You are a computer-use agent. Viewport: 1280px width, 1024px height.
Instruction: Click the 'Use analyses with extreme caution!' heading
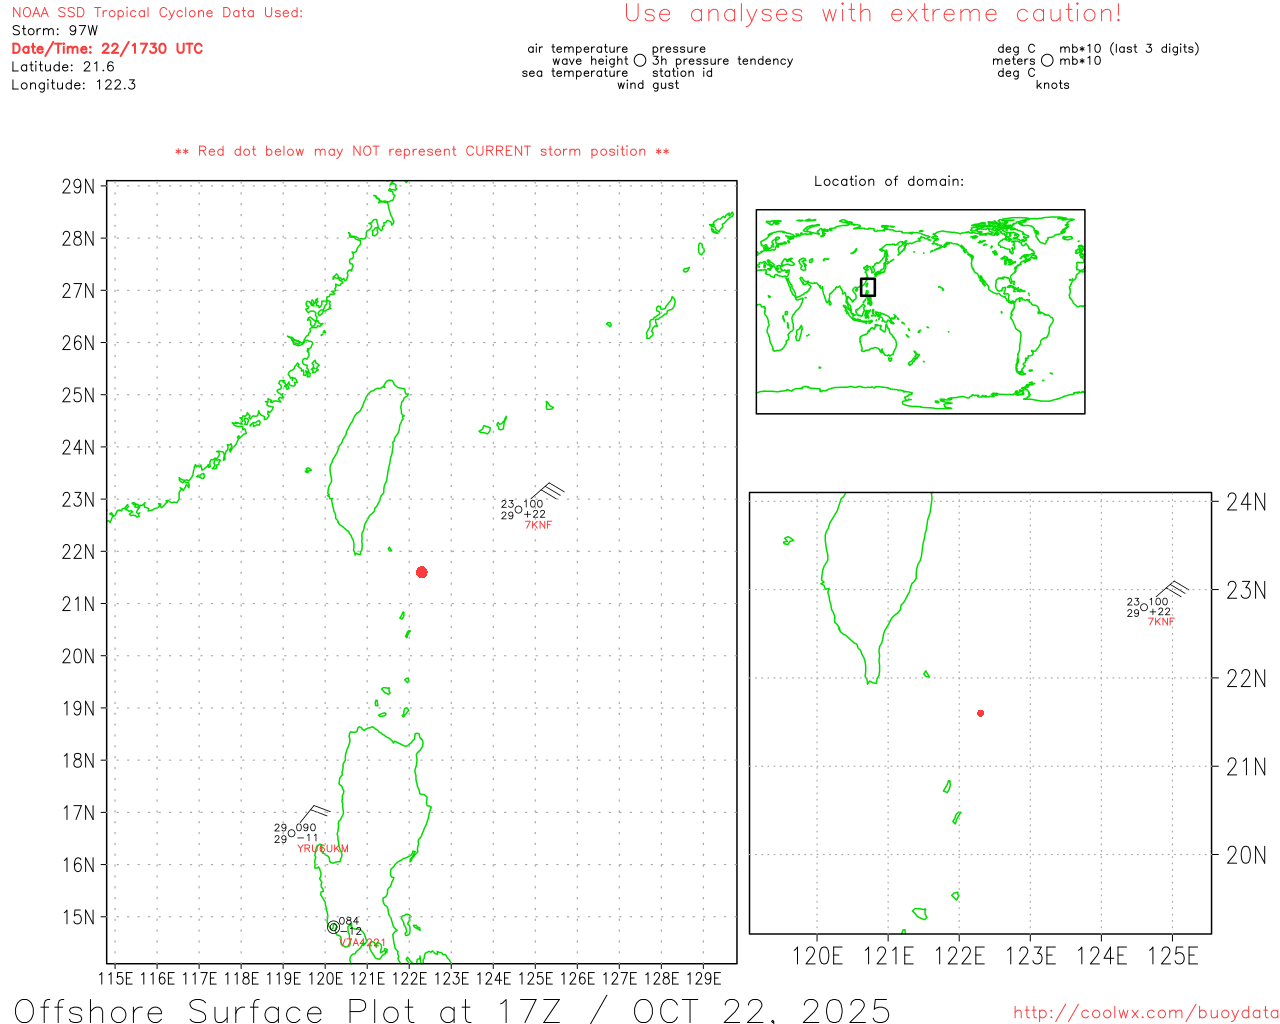click(872, 14)
